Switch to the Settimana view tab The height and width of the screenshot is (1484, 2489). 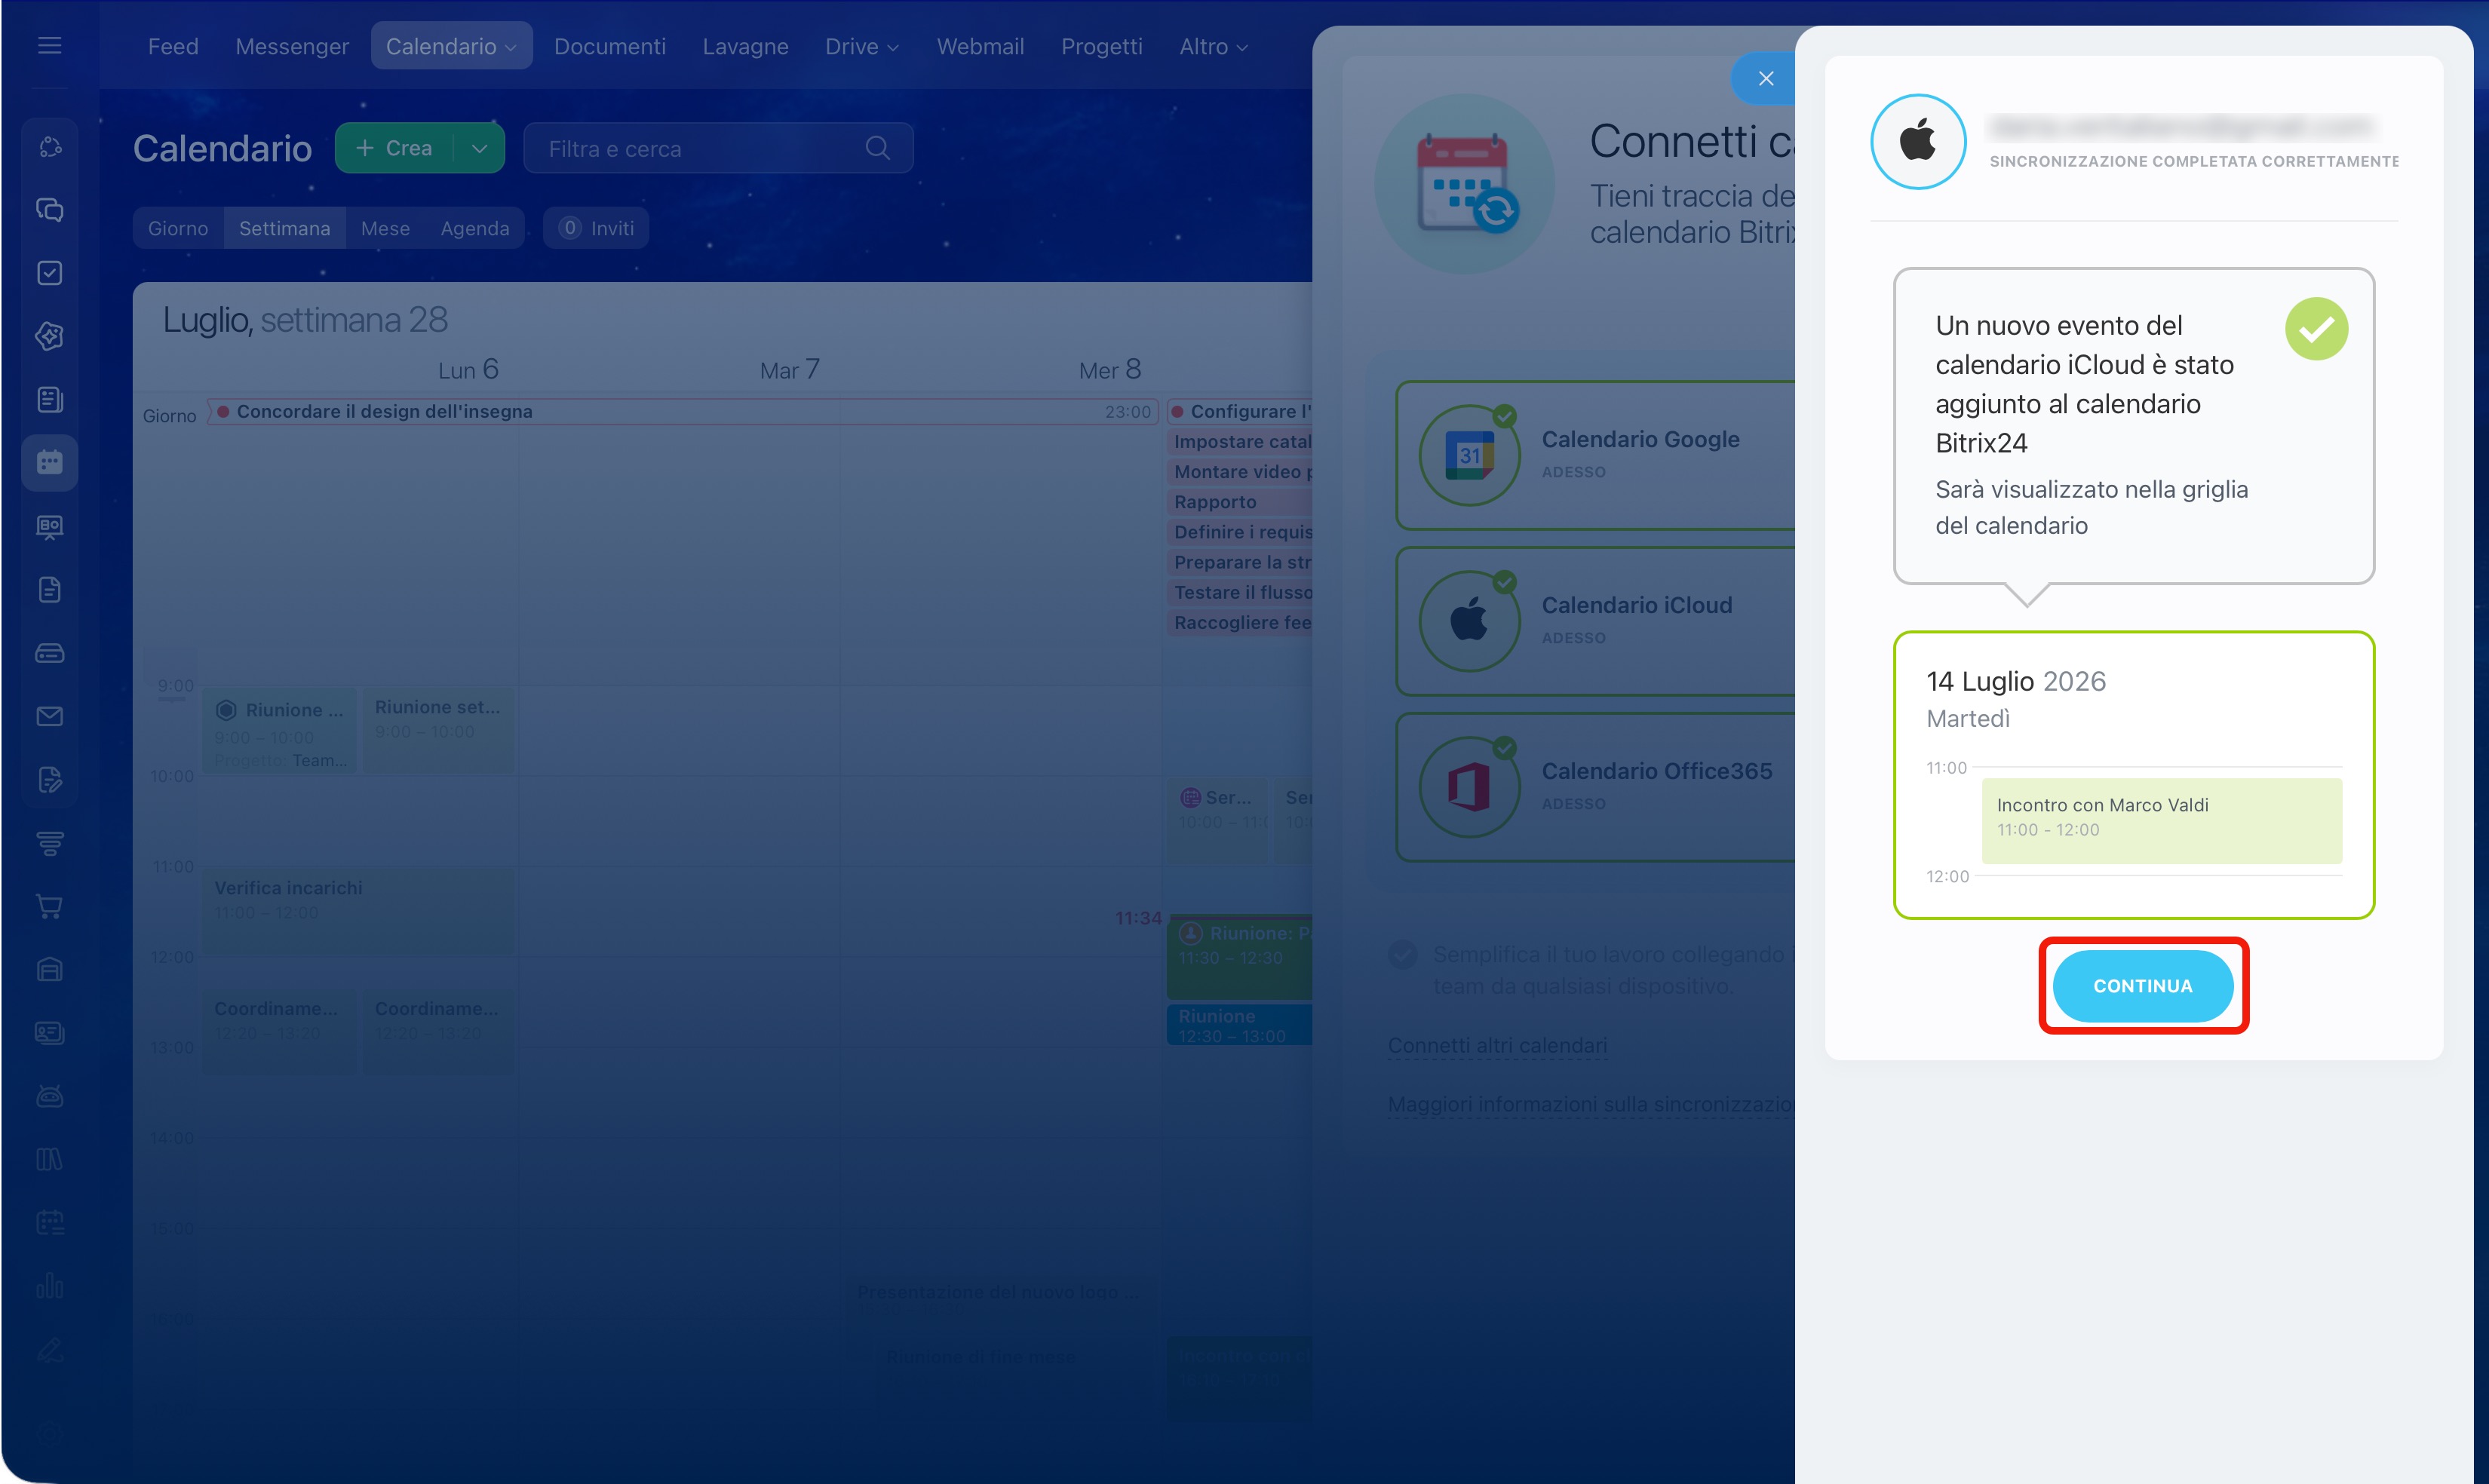coord(284,228)
